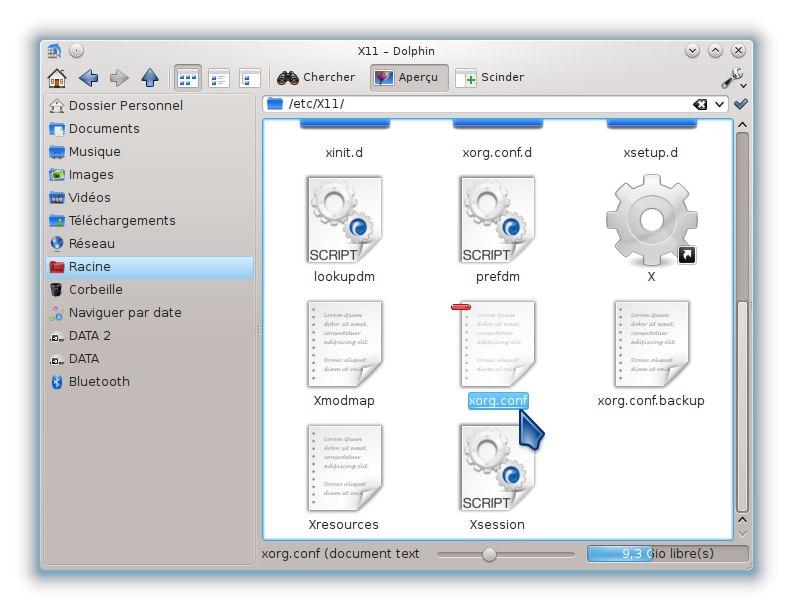The width and height of the screenshot is (793, 610).
Task: Click the vertical scrollbar handle
Action: point(742,407)
